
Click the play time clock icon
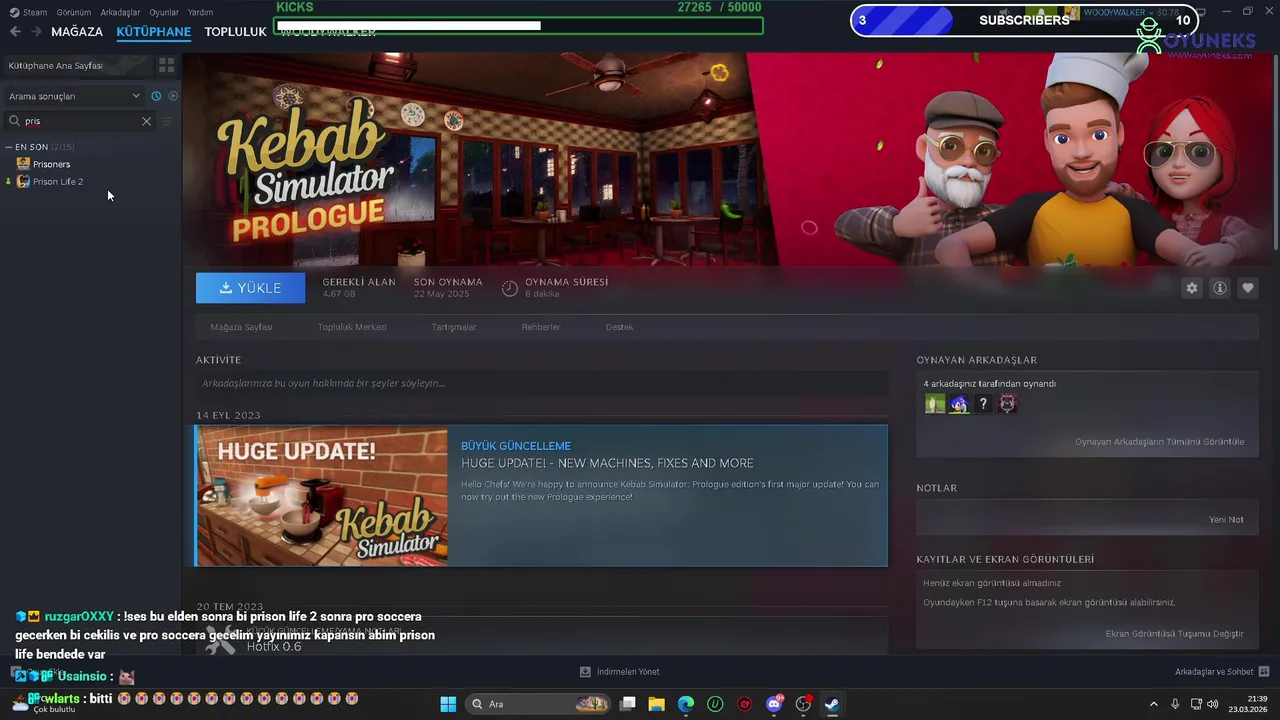pos(510,288)
